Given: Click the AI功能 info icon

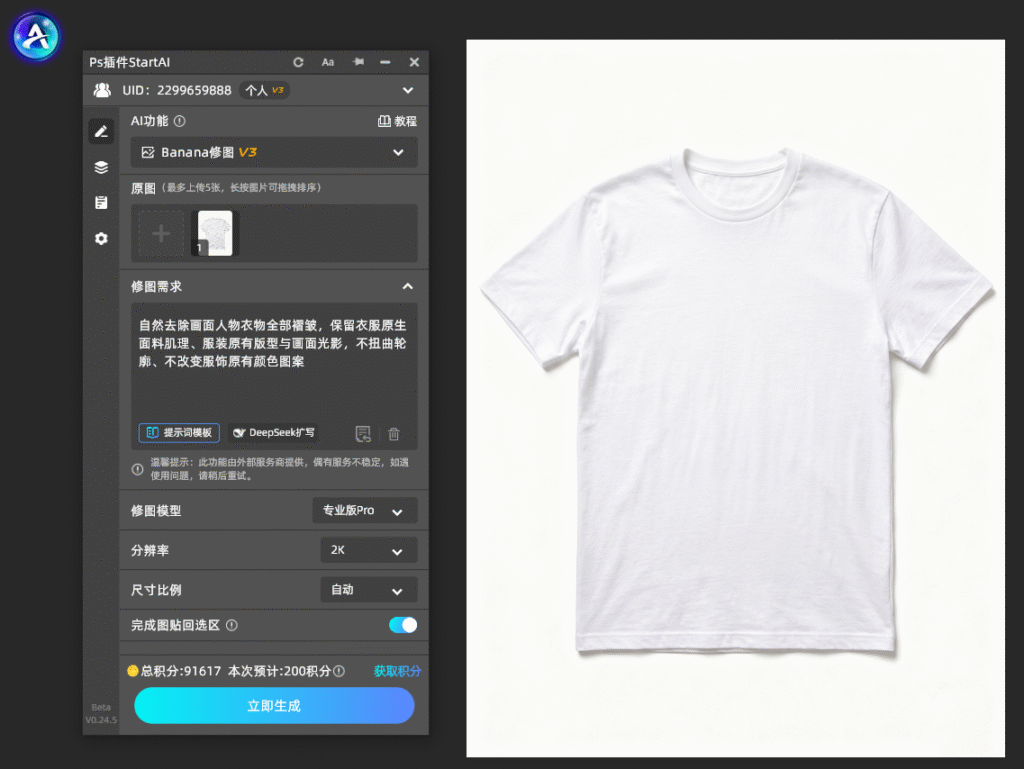Looking at the screenshot, I should (x=180, y=121).
